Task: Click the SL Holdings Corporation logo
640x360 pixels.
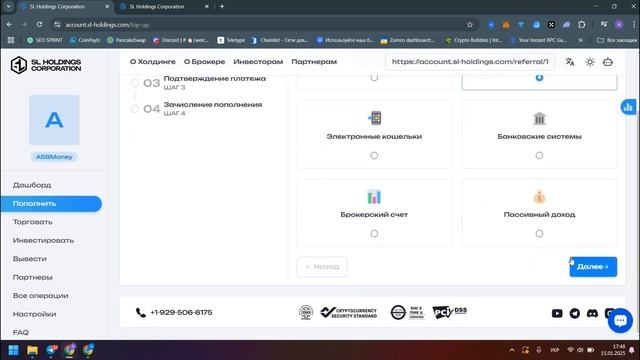Action: (46, 65)
